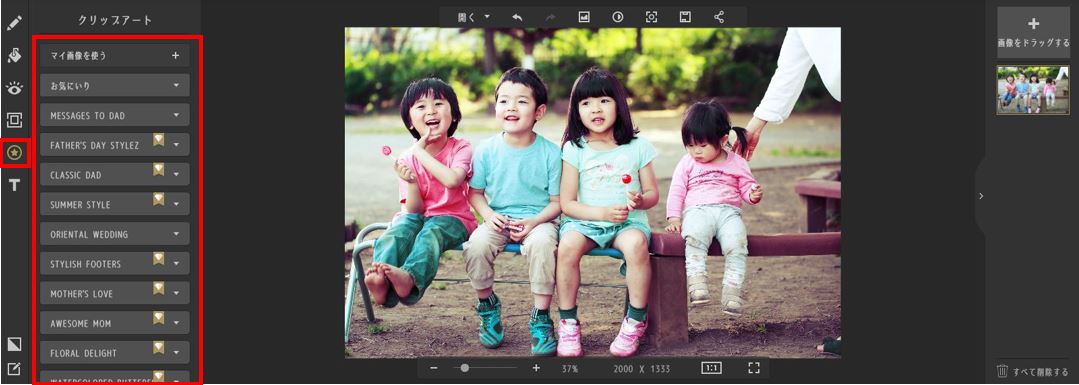Select the CLASSIC DAD category label

click(76, 175)
